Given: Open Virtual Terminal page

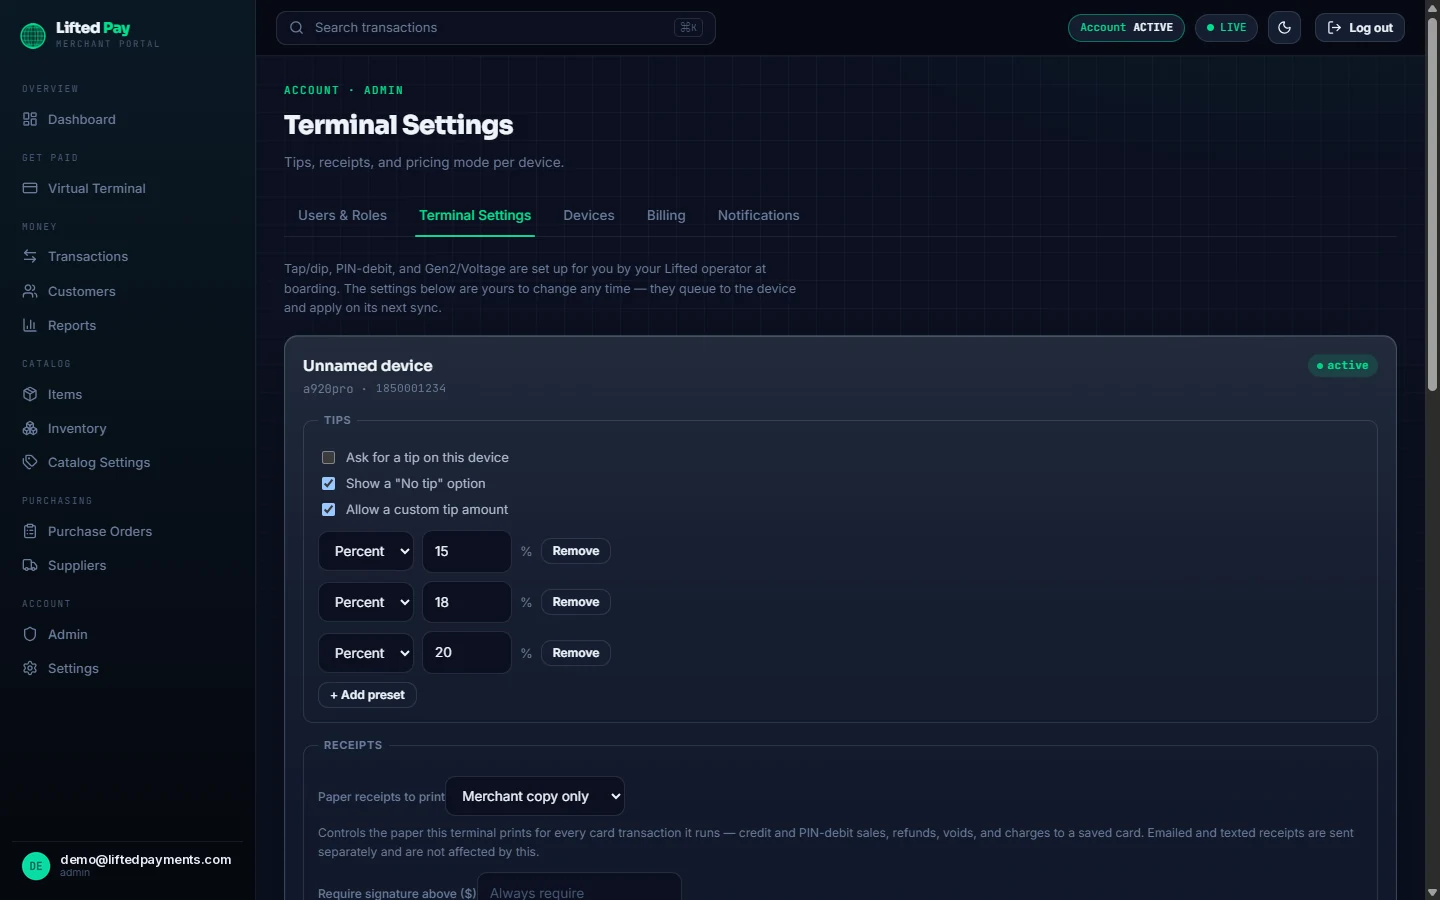Looking at the screenshot, I should [97, 188].
